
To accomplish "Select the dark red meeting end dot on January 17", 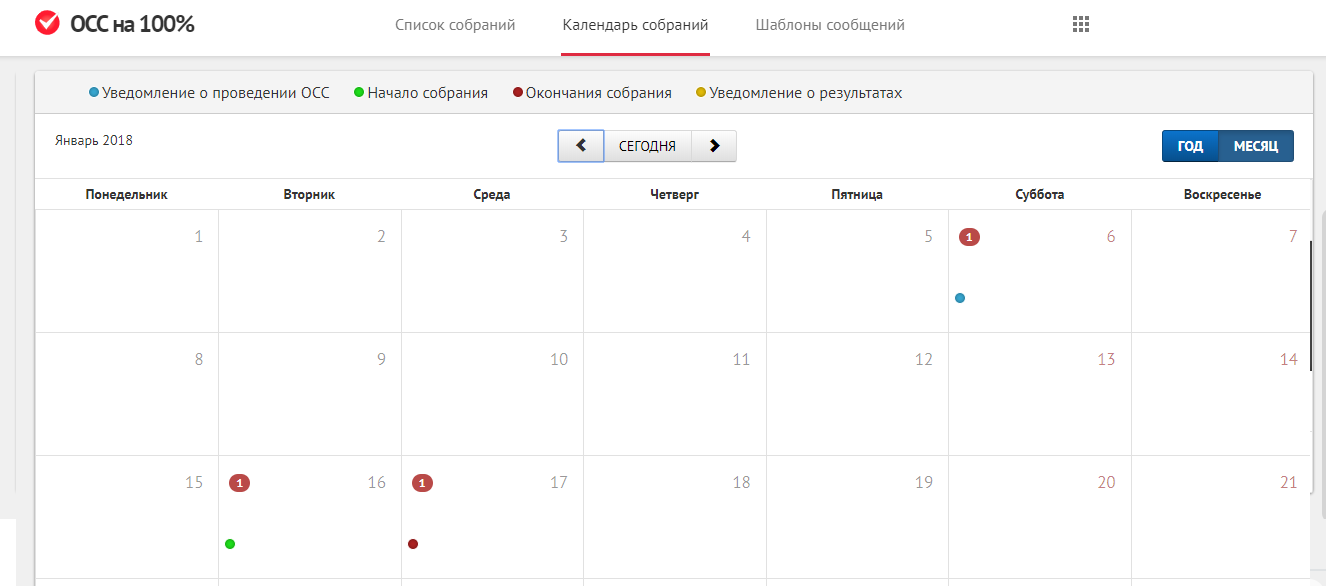I will point(413,544).
